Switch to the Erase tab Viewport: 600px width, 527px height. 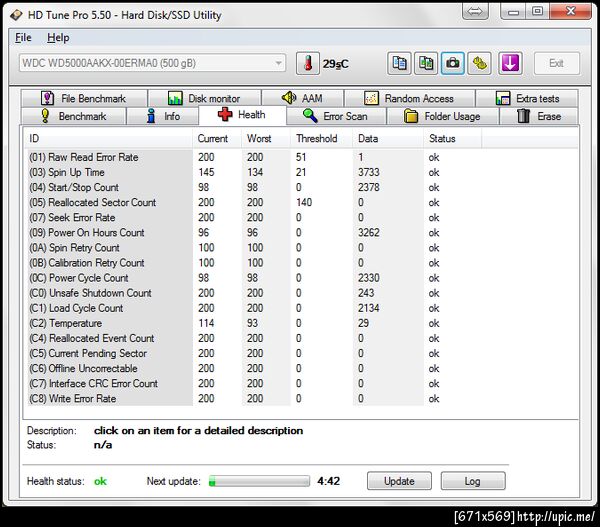click(539, 116)
